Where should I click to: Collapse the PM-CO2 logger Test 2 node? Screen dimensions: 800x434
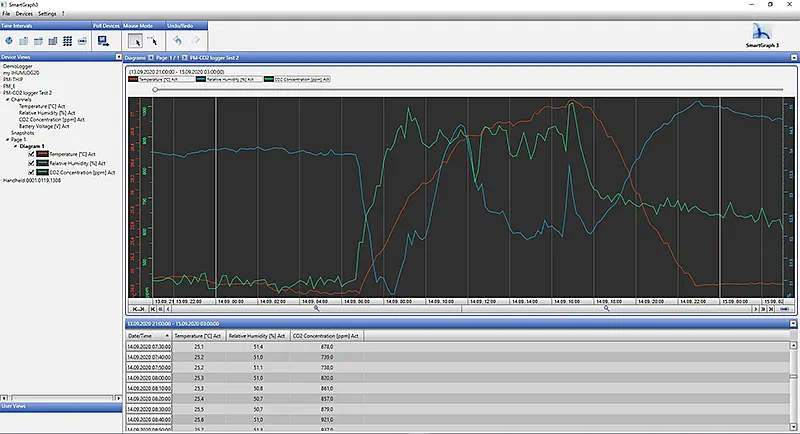(x=3, y=93)
